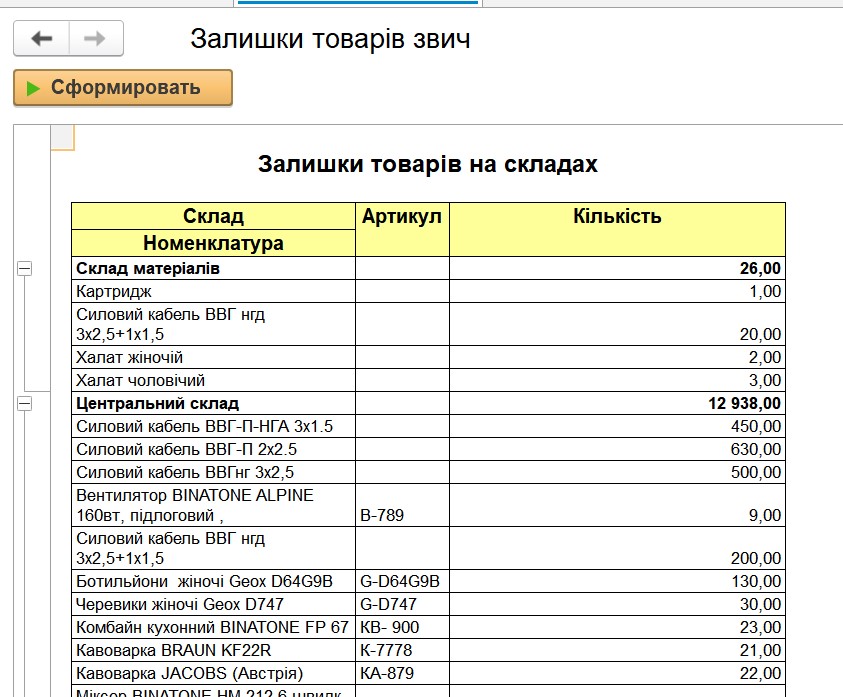
Task: Select Кавоварка BRAUN KF22R cell
Action: tap(213, 650)
